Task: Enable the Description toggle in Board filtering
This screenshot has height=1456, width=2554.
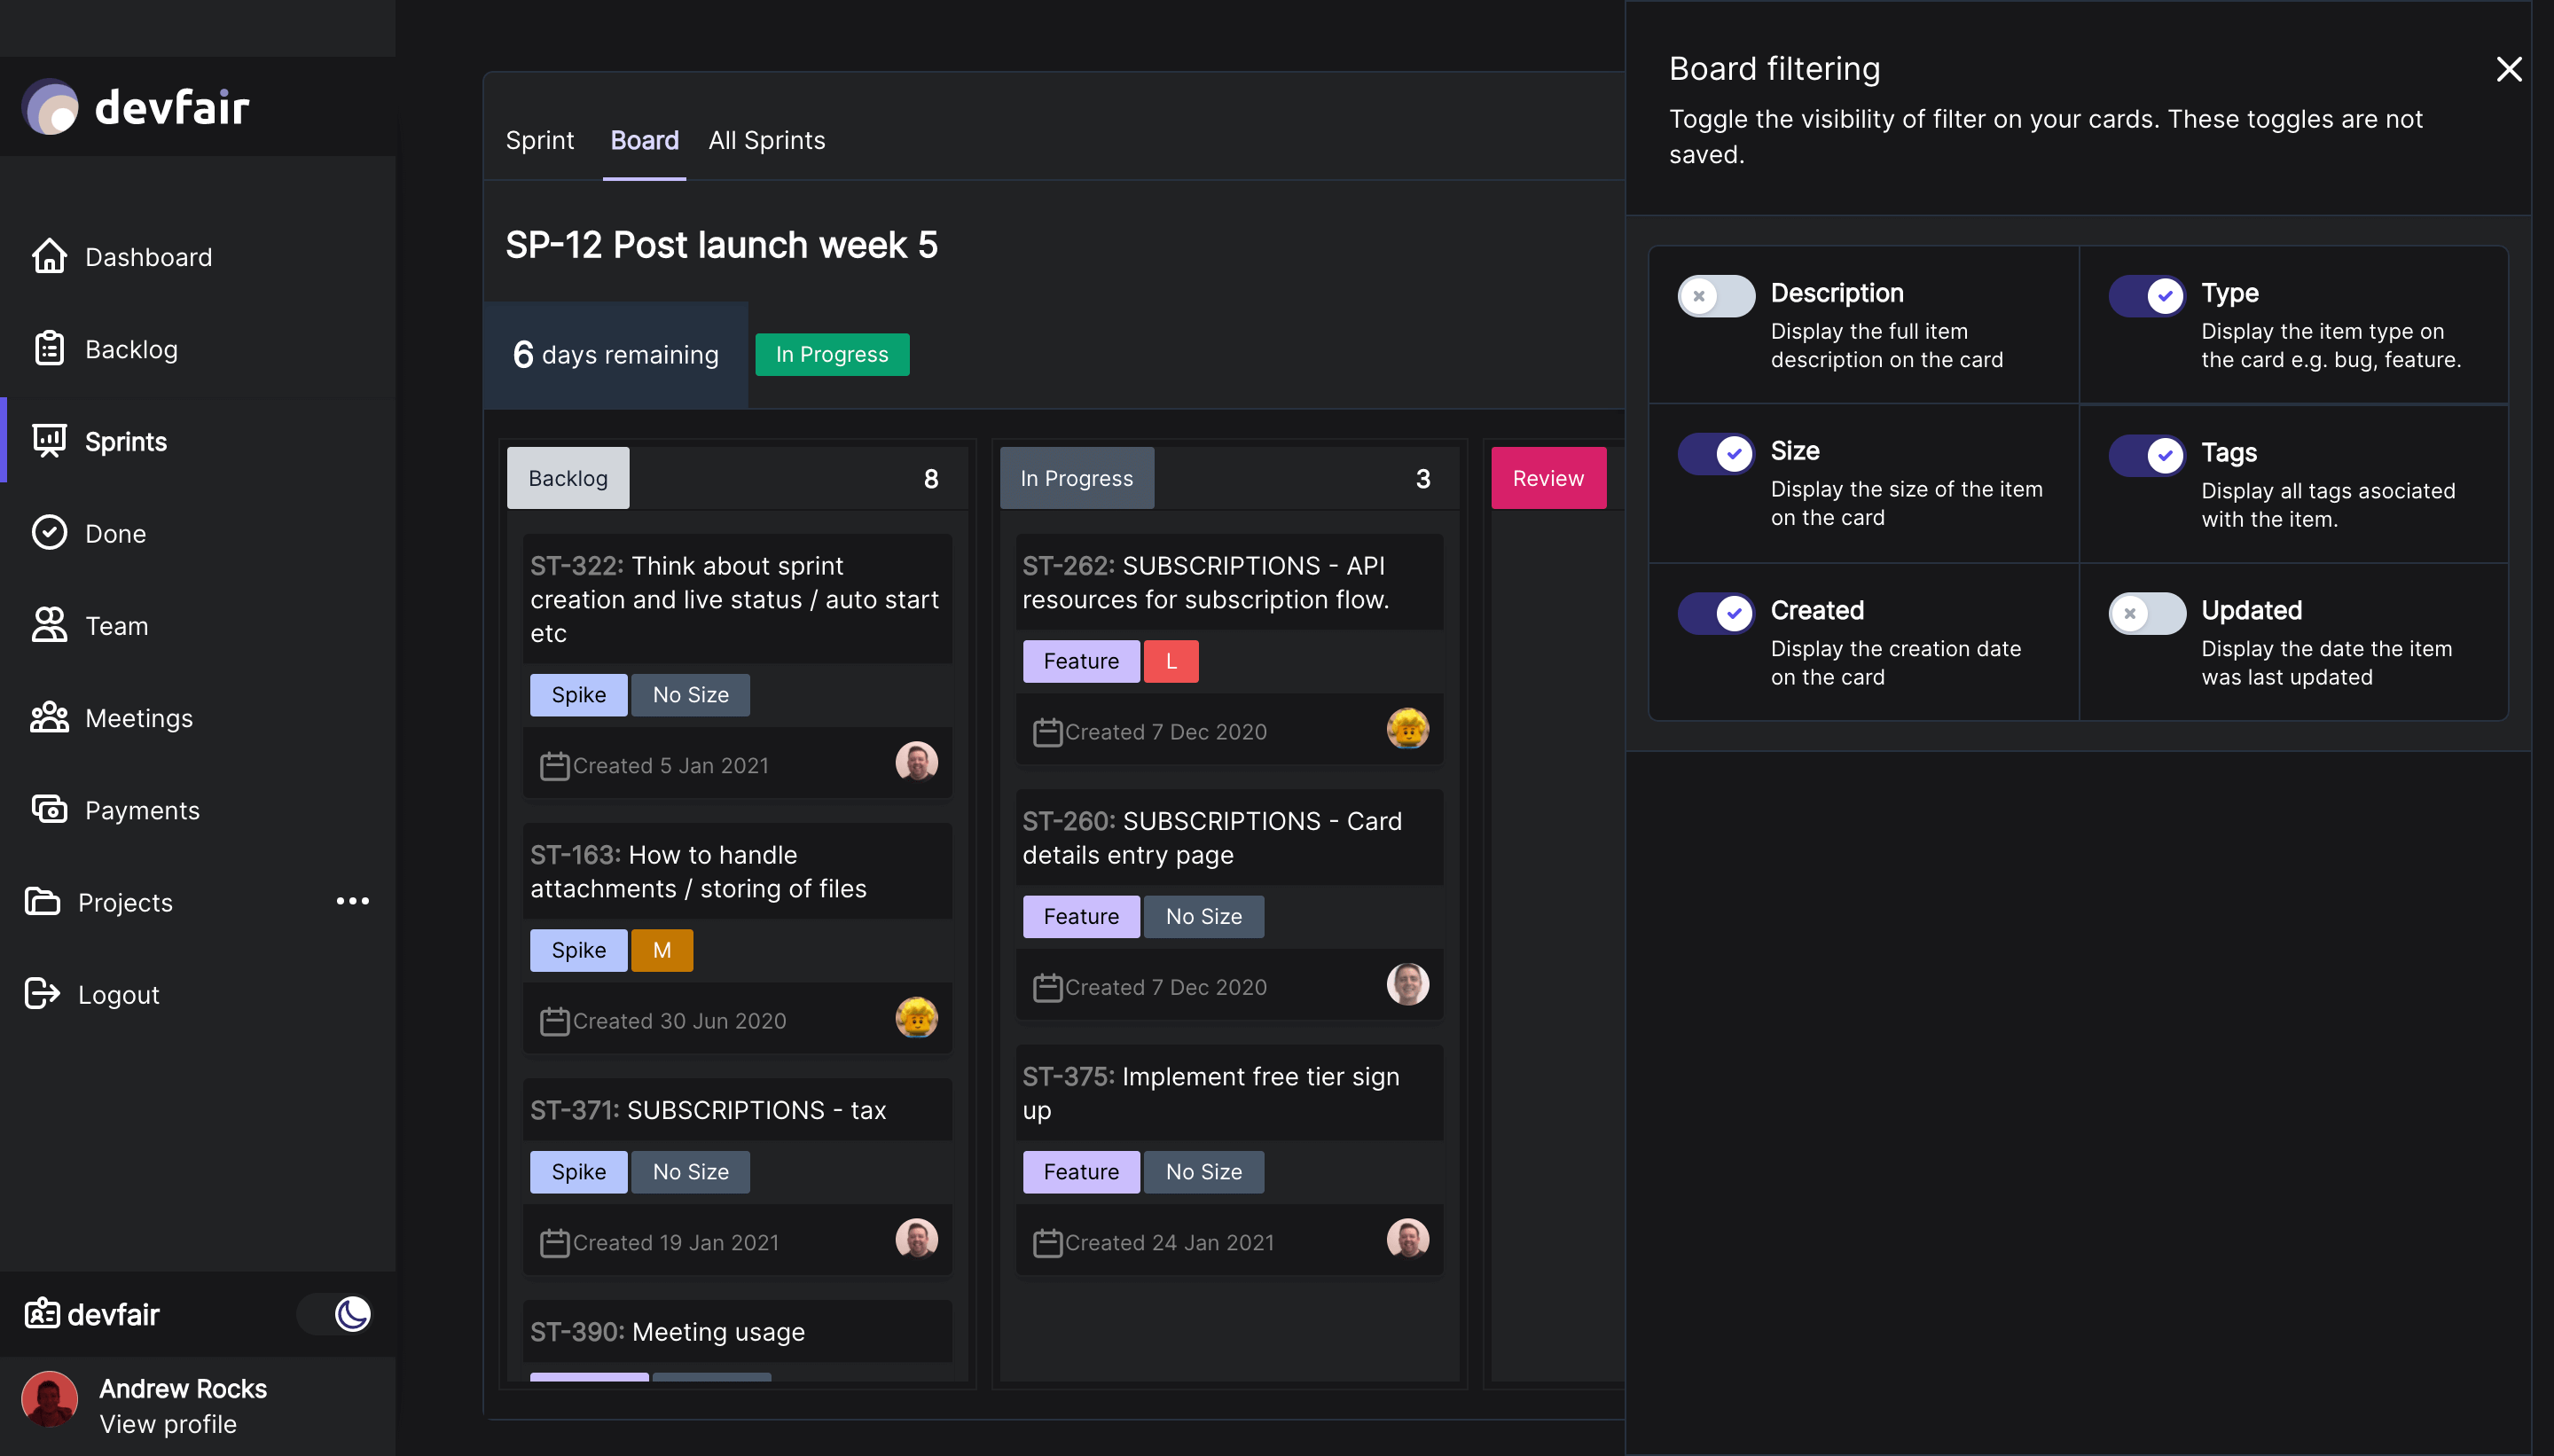Action: point(1715,296)
